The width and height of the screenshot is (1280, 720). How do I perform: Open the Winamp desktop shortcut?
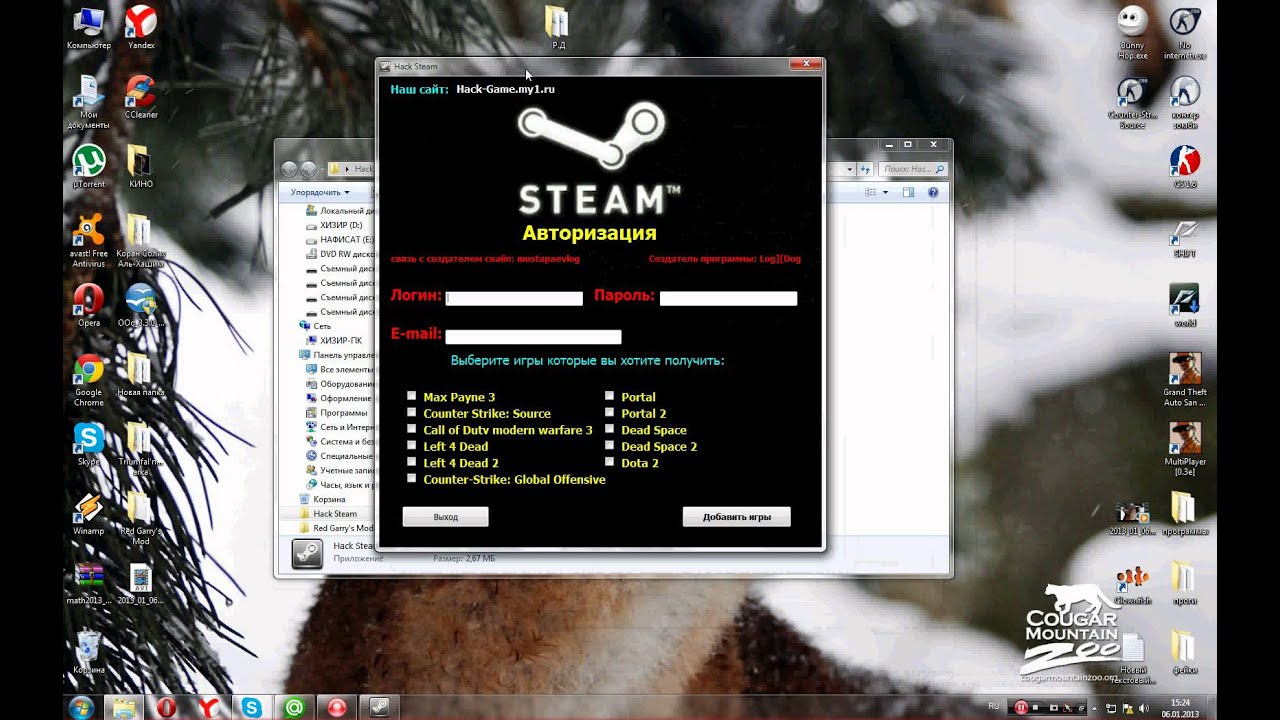(x=88, y=513)
